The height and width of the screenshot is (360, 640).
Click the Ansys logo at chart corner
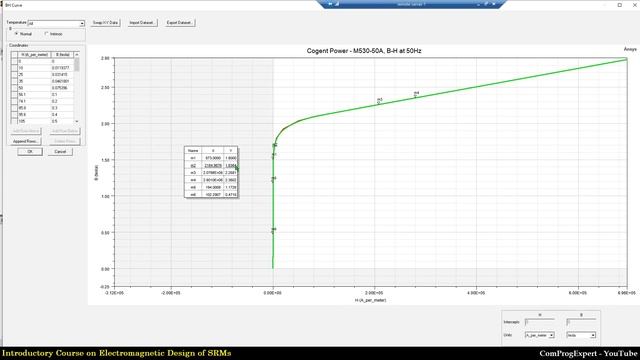[630, 49]
